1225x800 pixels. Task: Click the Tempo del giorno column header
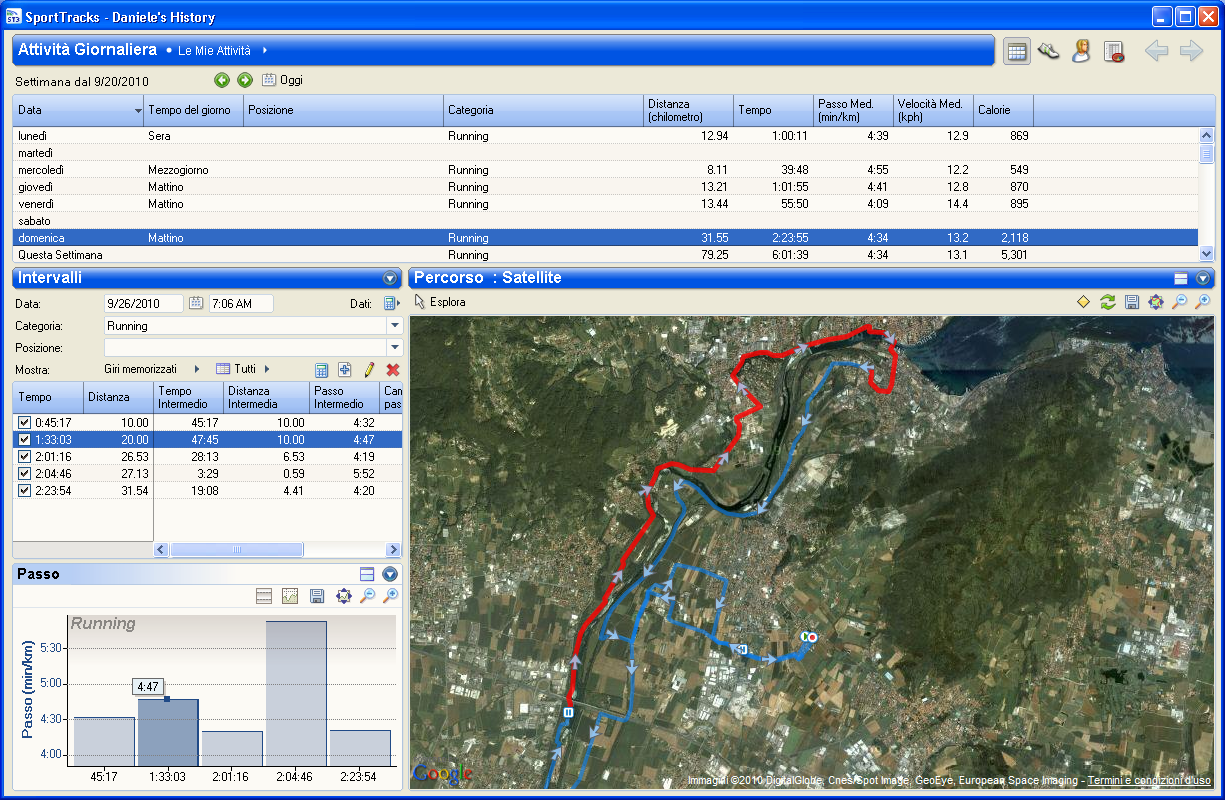pyautogui.click(x=194, y=110)
